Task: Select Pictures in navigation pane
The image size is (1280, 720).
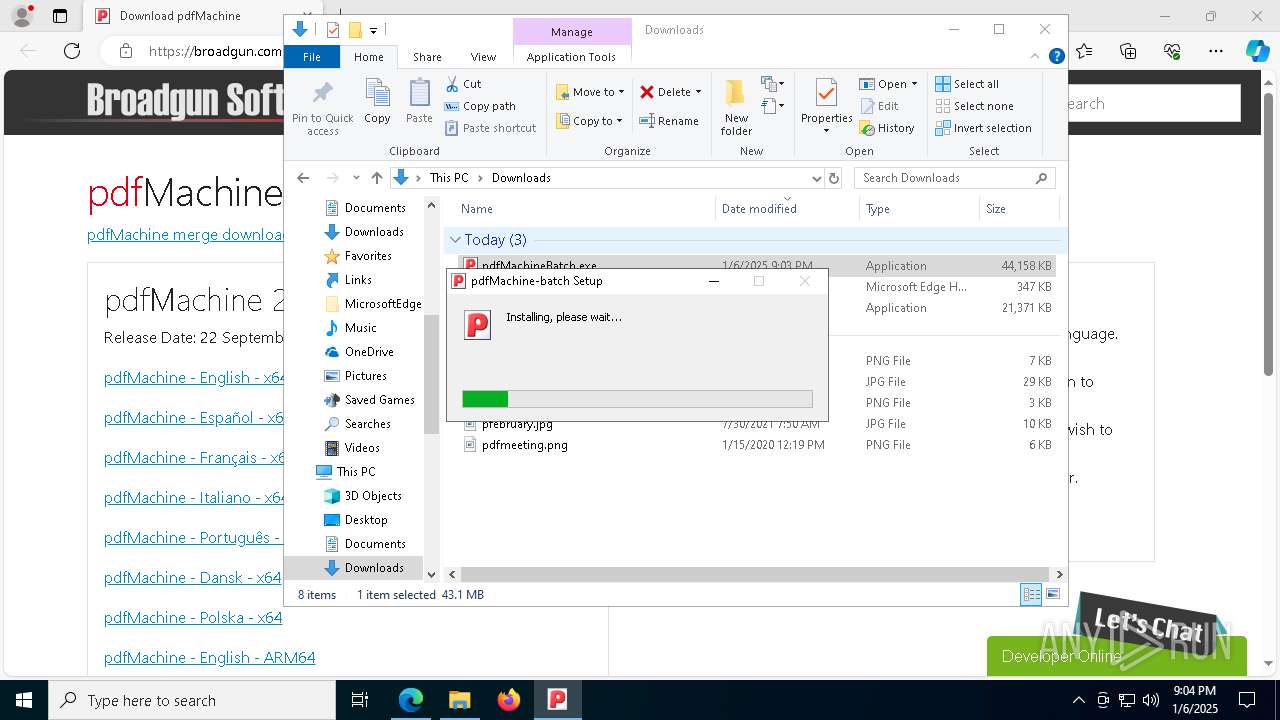Action: point(365,376)
